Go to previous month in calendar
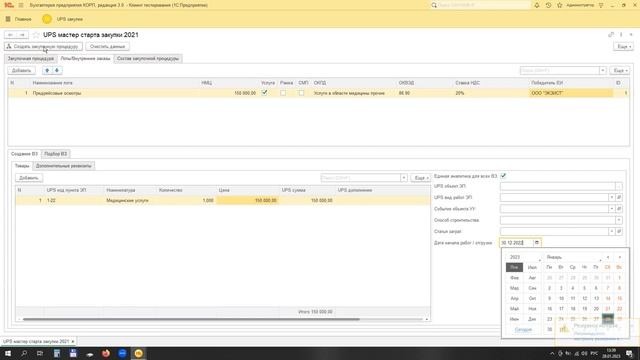The width and height of the screenshot is (640, 360). click(x=608, y=257)
